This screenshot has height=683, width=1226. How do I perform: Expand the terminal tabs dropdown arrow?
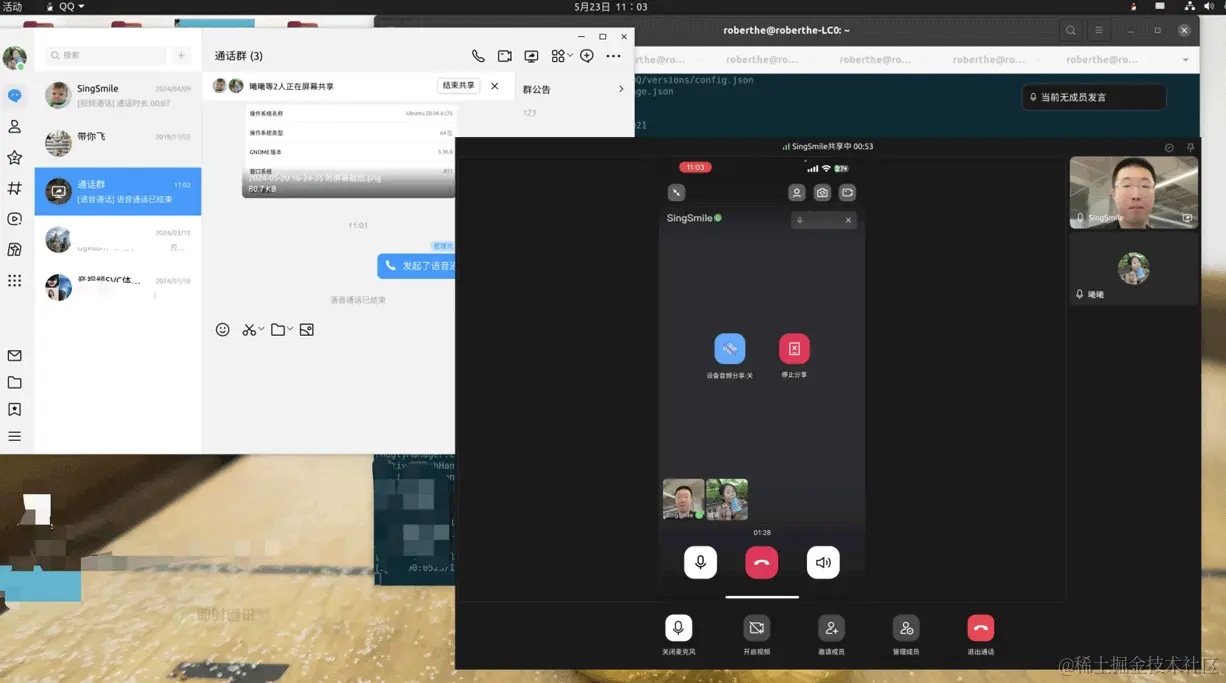1186,60
